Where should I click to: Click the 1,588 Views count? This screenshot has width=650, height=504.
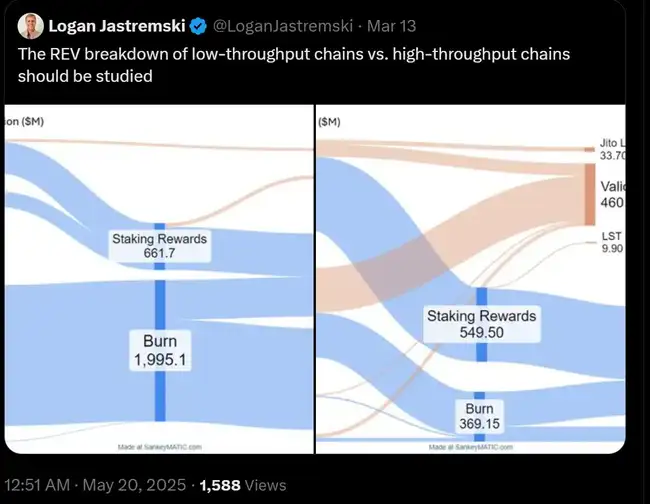pos(242,485)
